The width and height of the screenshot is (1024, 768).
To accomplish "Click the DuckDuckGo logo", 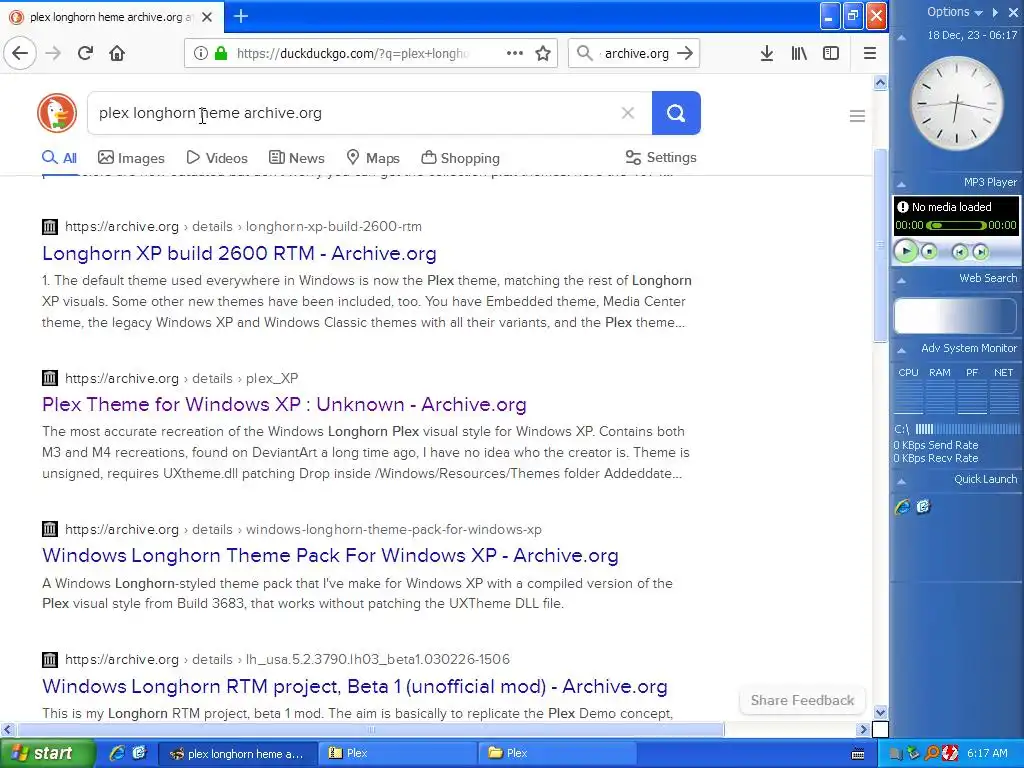I will pyautogui.click(x=57, y=113).
